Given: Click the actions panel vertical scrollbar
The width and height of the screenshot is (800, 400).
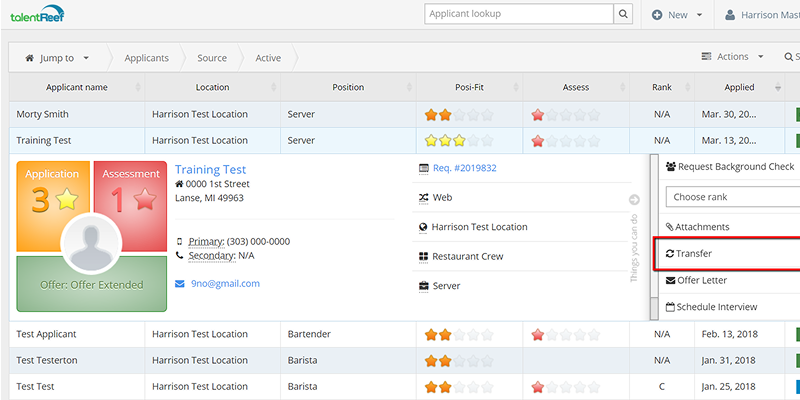Looking at the screenshot, I should coord(654,237).
